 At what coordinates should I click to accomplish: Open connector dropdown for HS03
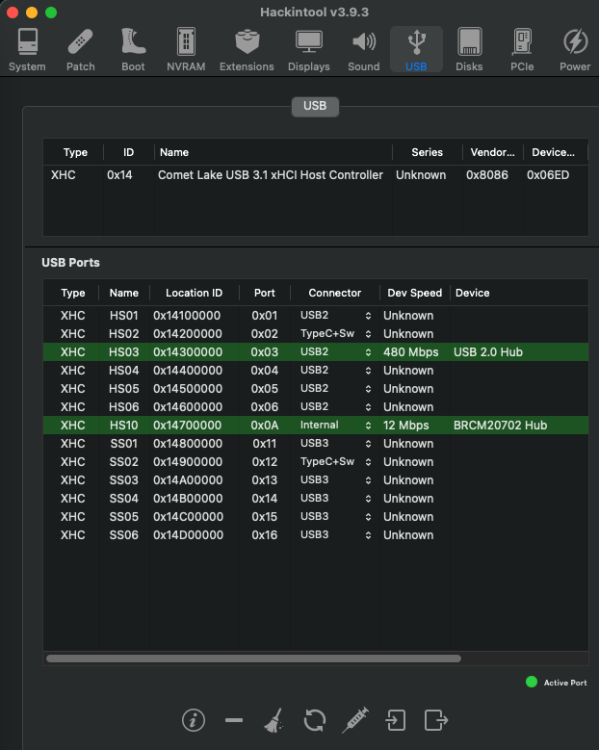pos(368,352)
